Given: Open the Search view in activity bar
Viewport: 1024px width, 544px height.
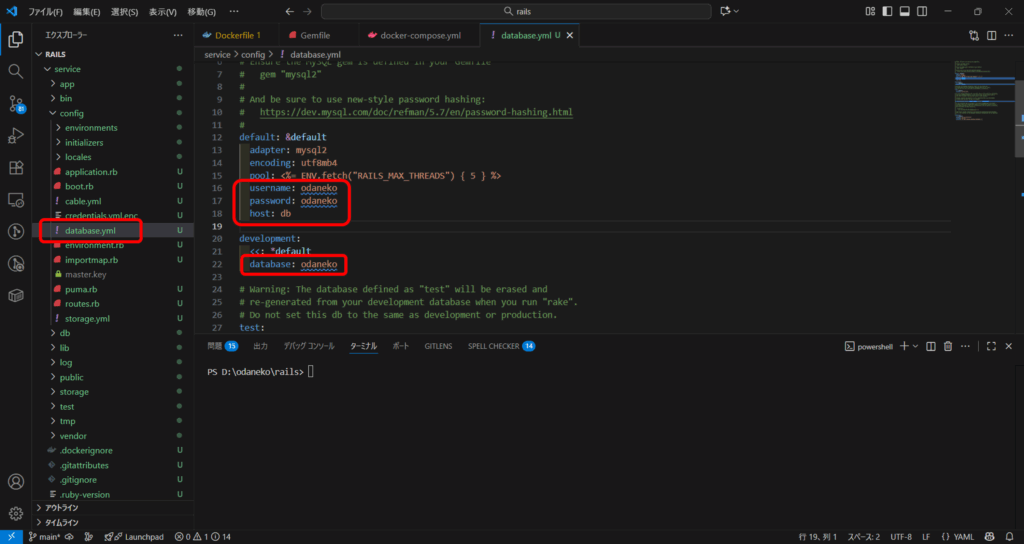Looking at the screenshot, I should click(x=15, y=72).
